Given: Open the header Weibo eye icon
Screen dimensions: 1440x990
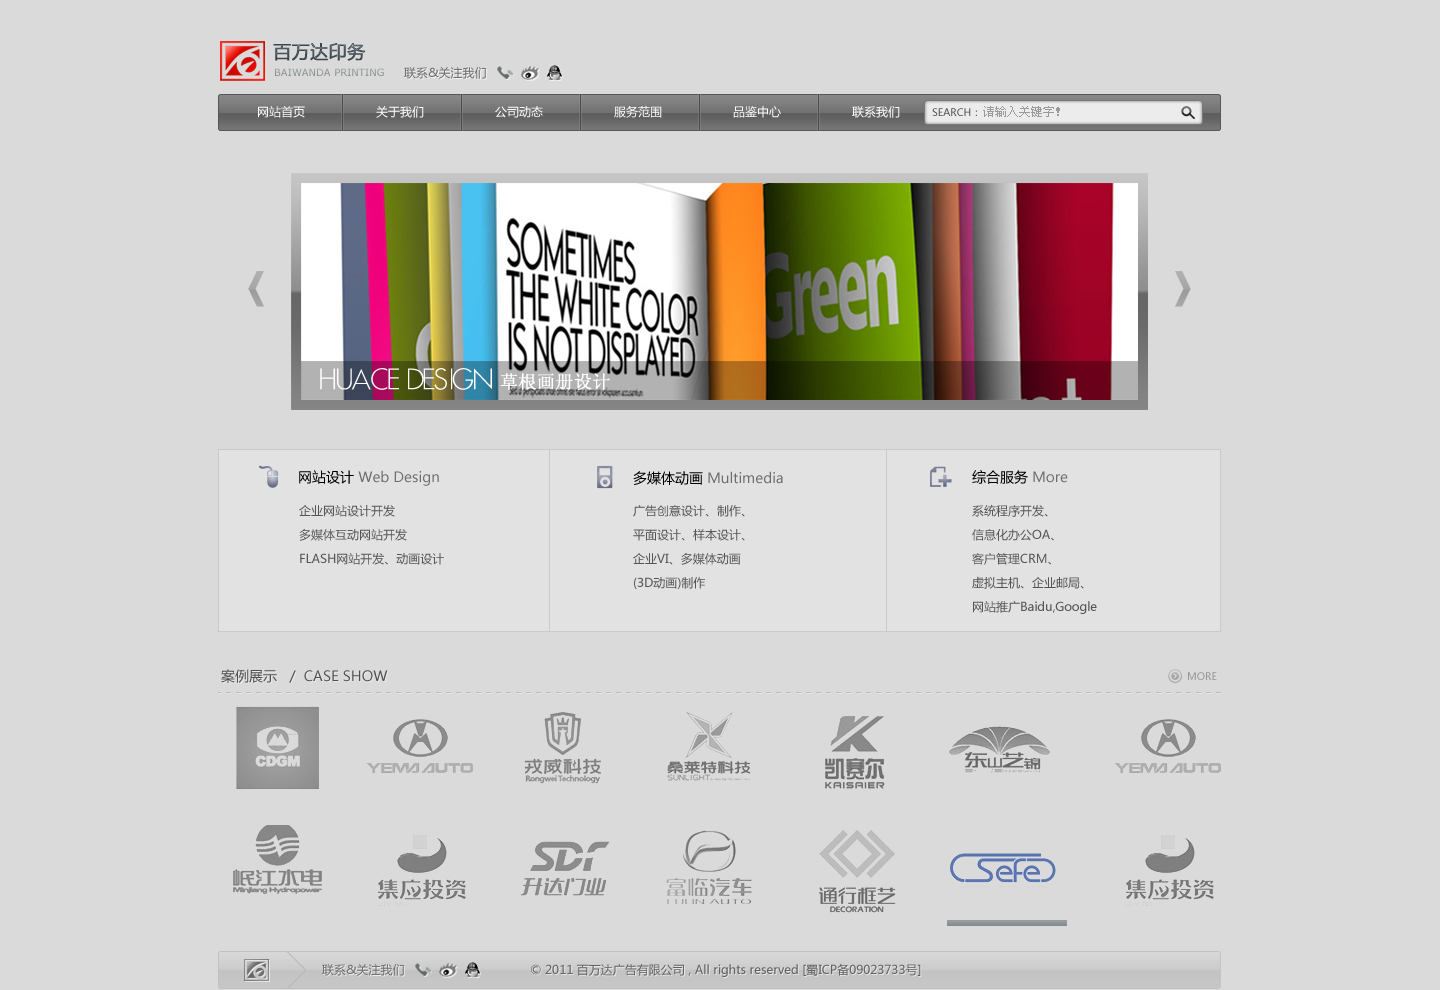Looking at the screenshot, I should (x=530, y=73).
